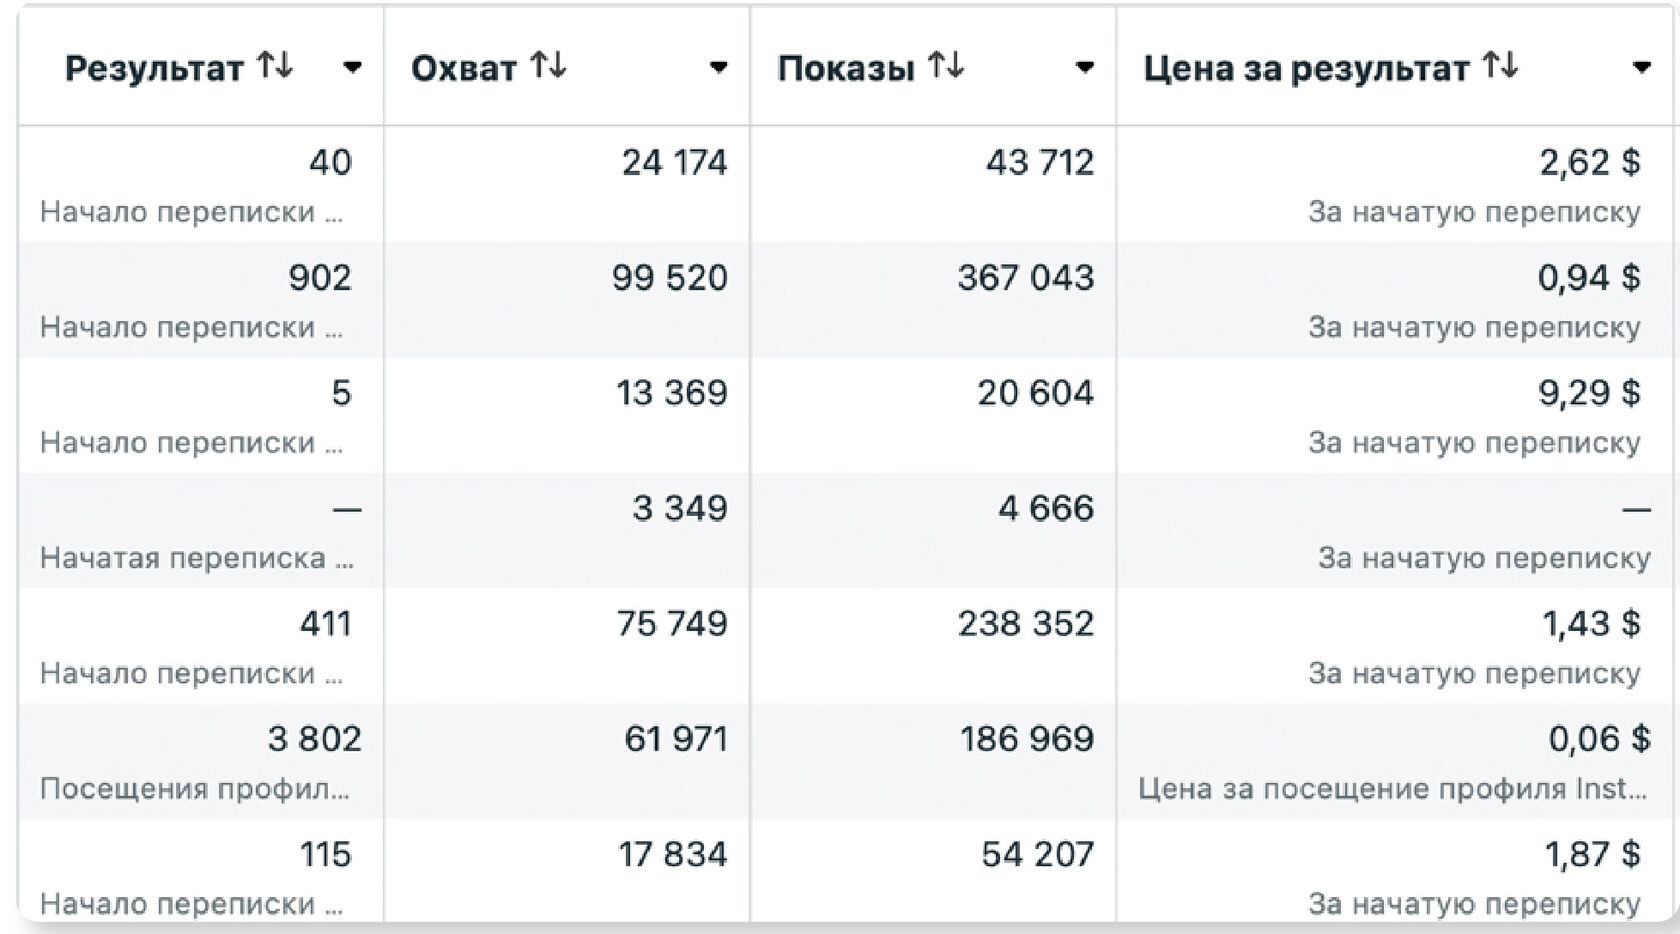Open Цена за результат column dropdown
1680x934 pixels.
(1641, 68)
